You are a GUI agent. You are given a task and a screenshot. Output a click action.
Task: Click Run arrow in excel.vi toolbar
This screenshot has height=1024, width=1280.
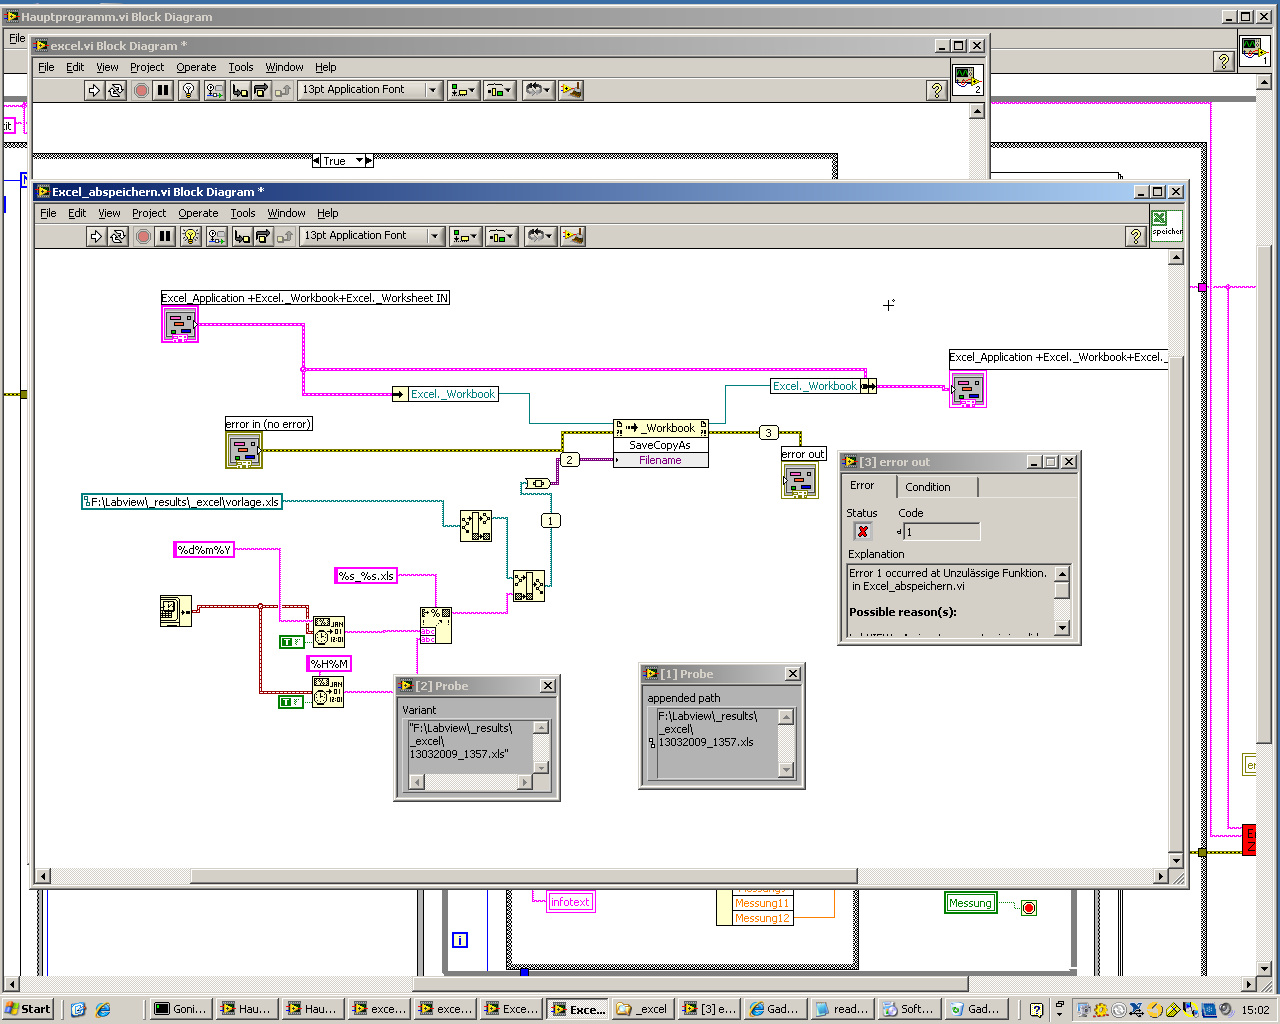coord(94,90)
